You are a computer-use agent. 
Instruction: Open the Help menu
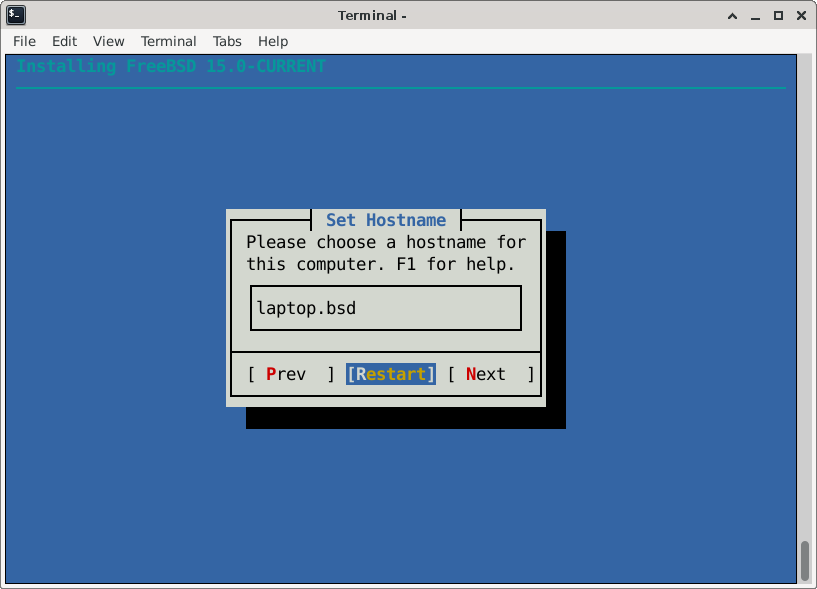coord(273,41)
